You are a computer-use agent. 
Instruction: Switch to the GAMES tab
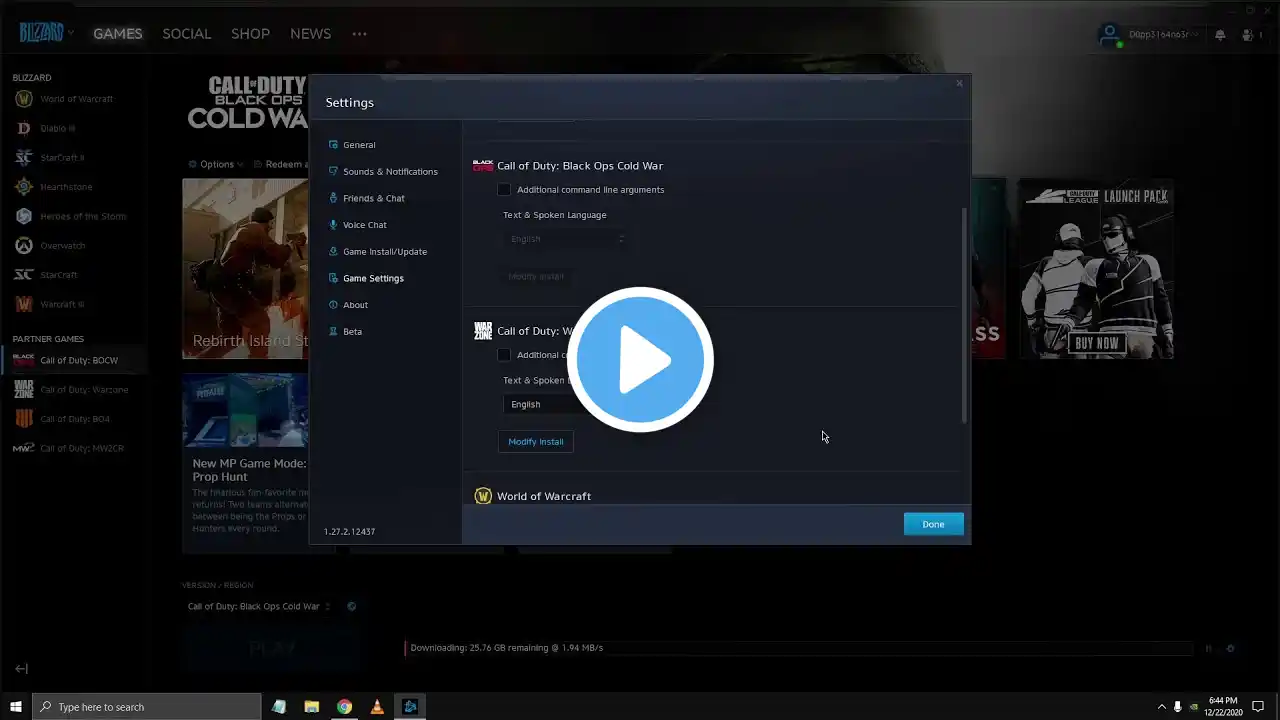pyautogui.click(x=118, y=34)
